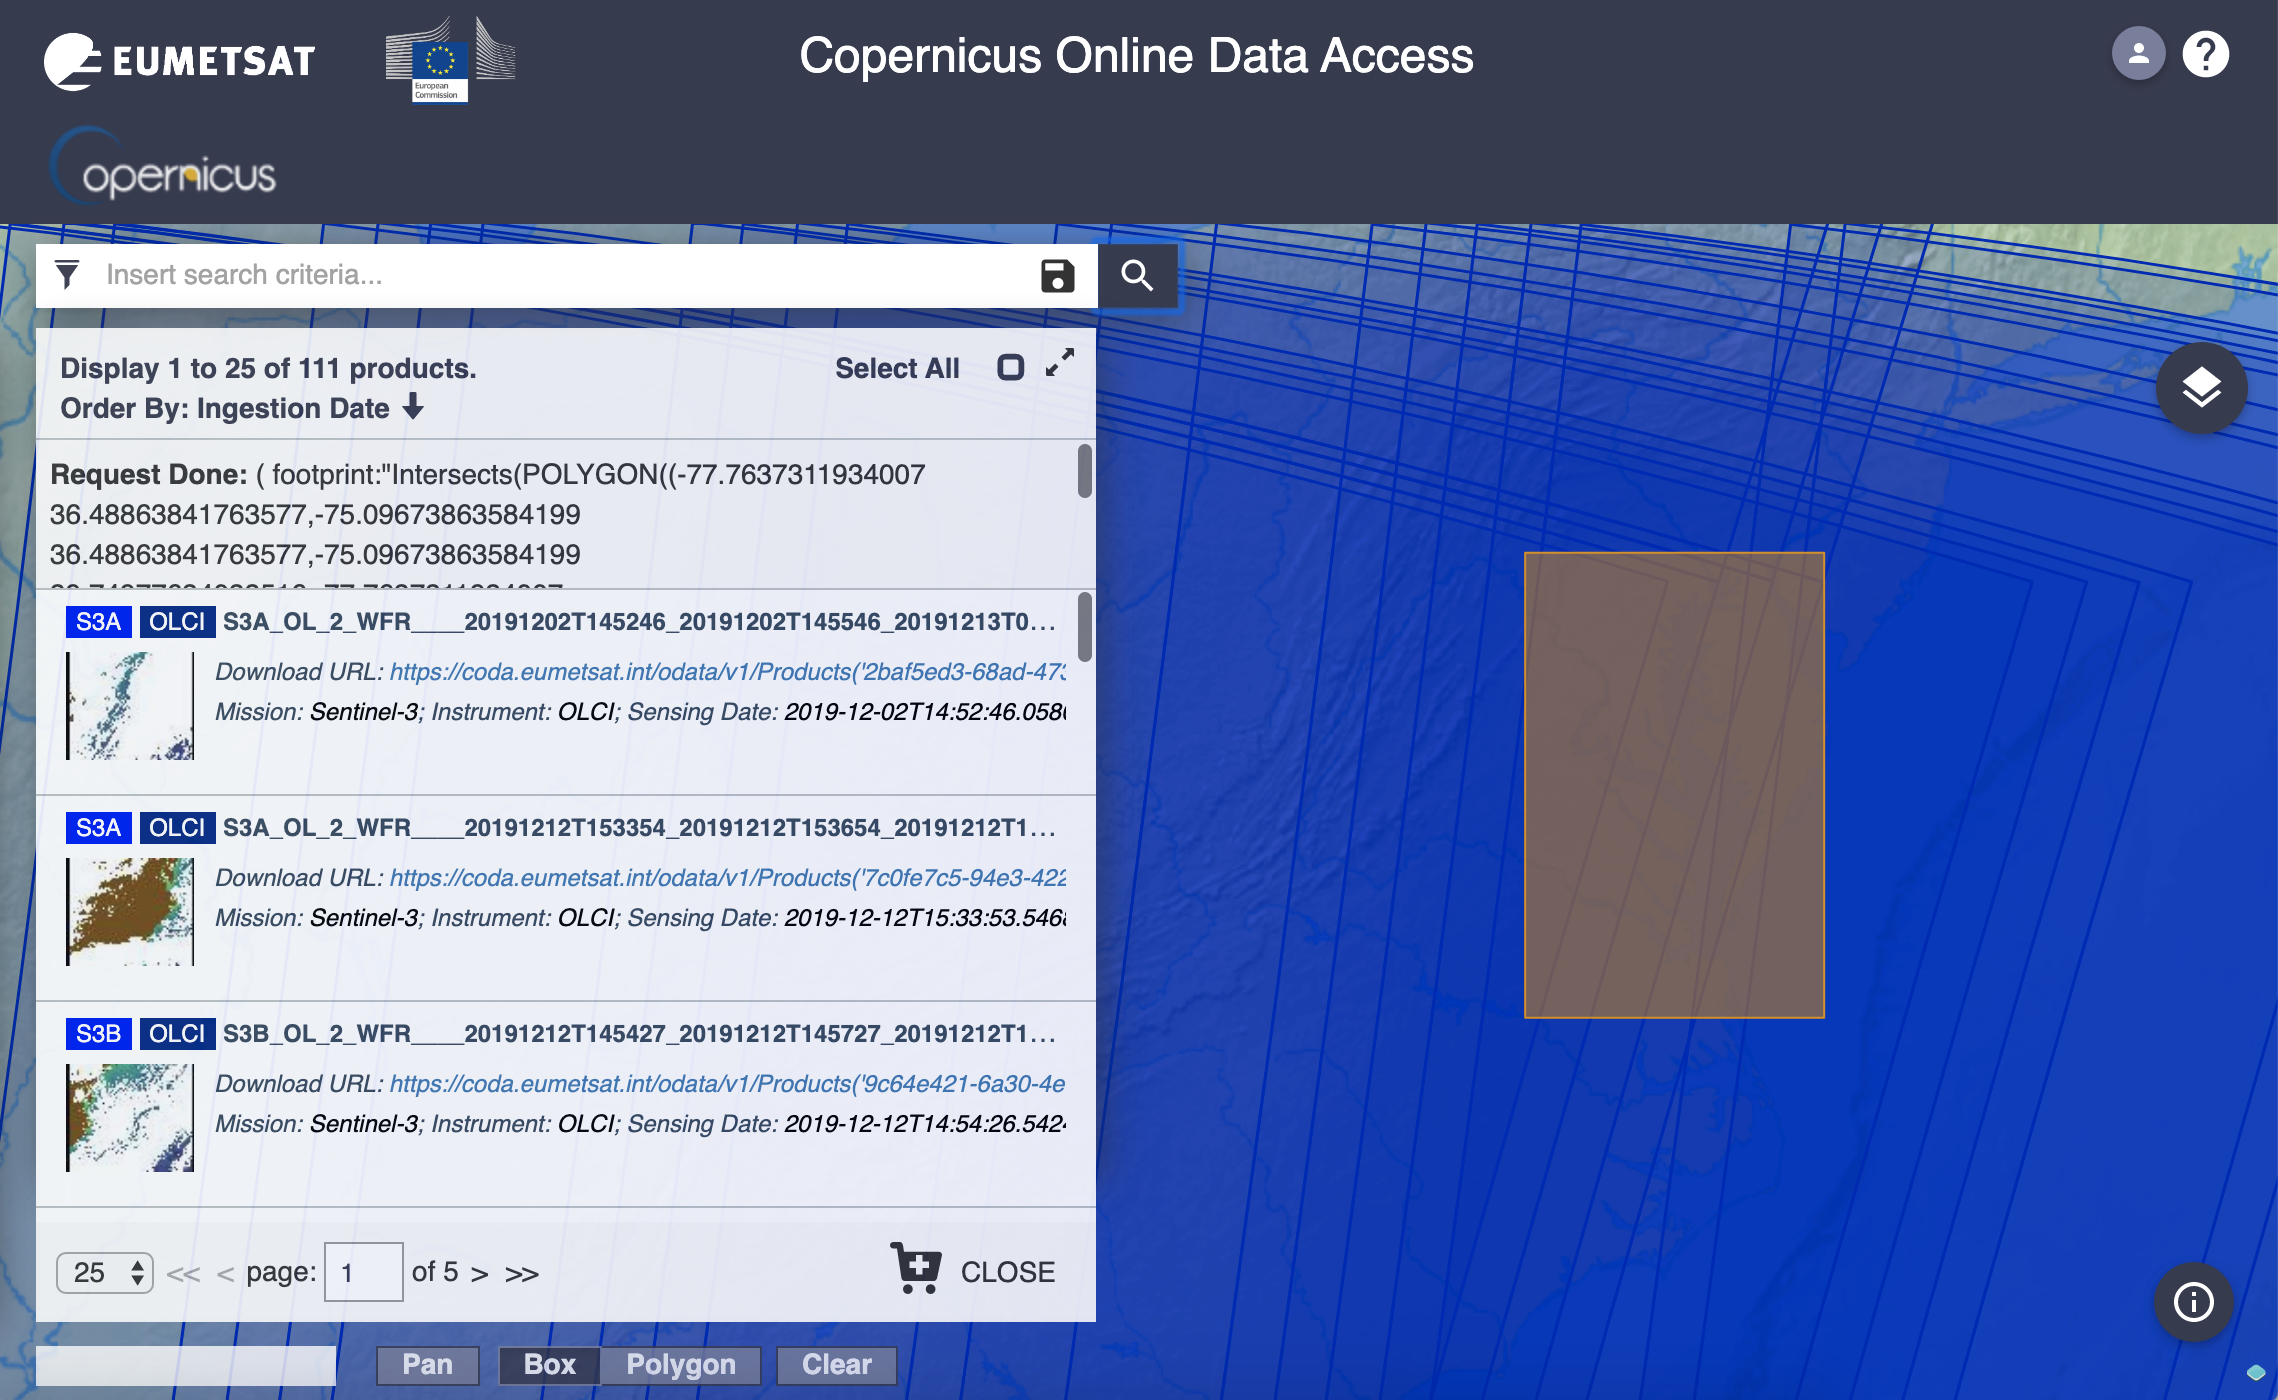
Task: Switch to Pan map mode
Action: pyautogui.click(x=427, y=1365)
